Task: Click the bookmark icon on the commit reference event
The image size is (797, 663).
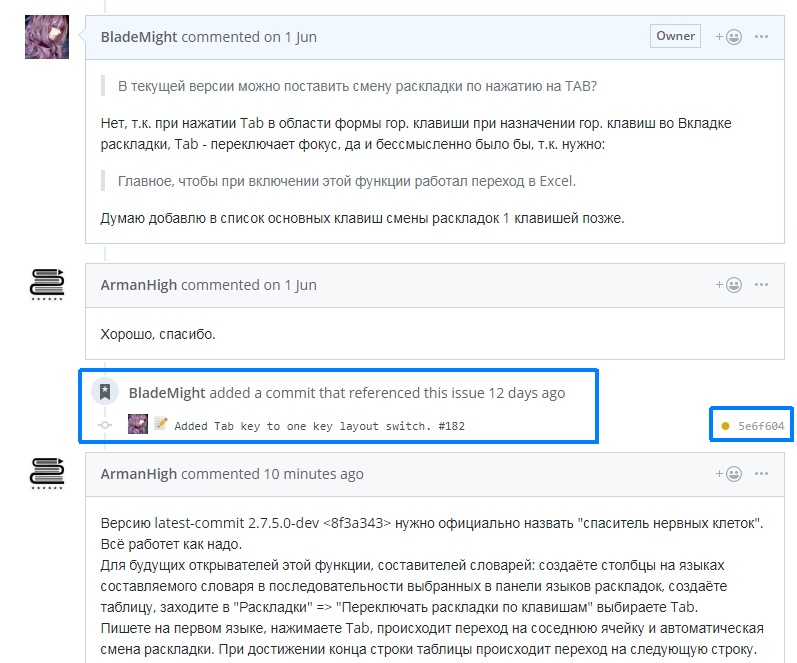Action: click(x=105, y=392)
